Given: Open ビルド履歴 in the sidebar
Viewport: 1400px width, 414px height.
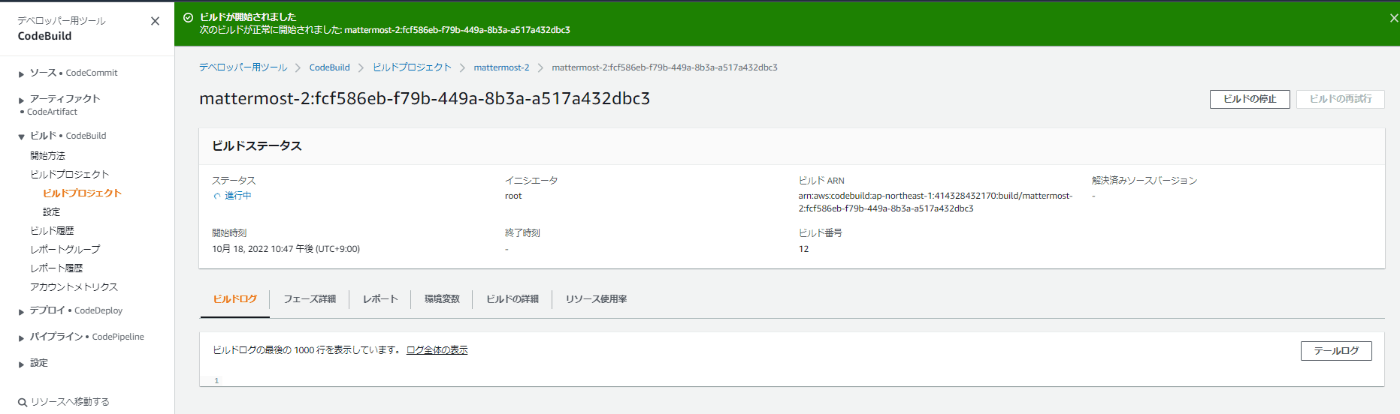Looking at the screenshot, I should click(52, 231).
